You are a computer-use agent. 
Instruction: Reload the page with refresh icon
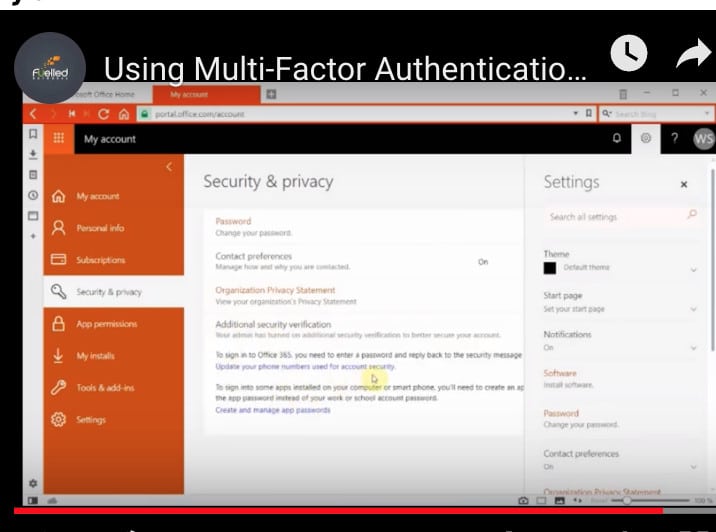pyautogui.click(x=104, y=114)
